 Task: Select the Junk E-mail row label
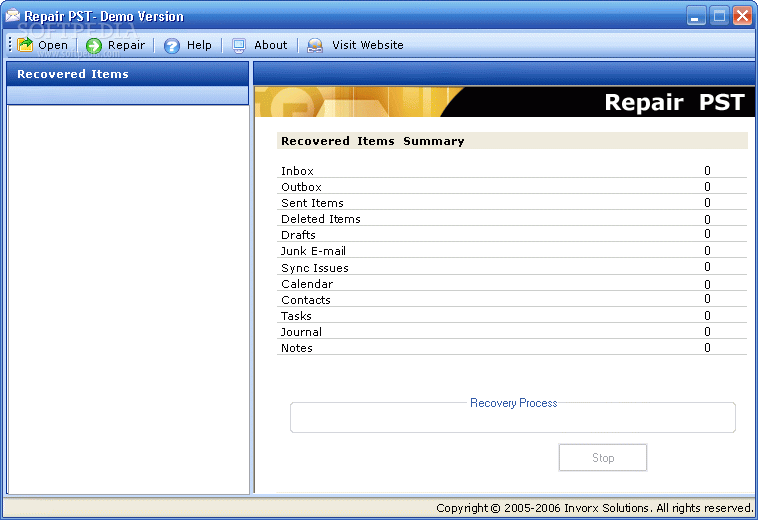point(313,251)
